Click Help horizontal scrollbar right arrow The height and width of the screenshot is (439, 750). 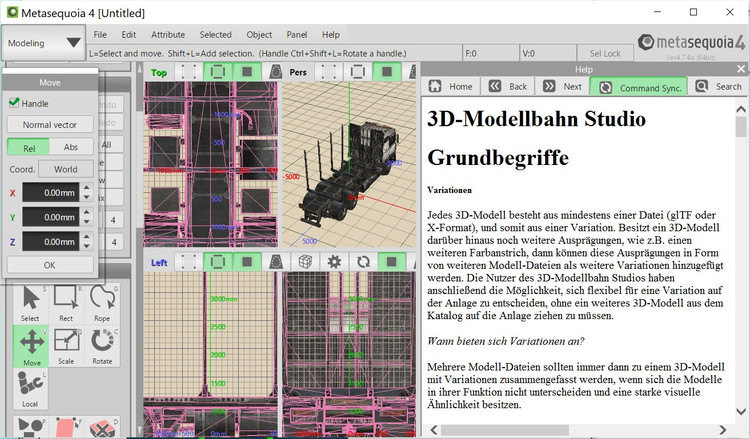[x=723, y=429]
